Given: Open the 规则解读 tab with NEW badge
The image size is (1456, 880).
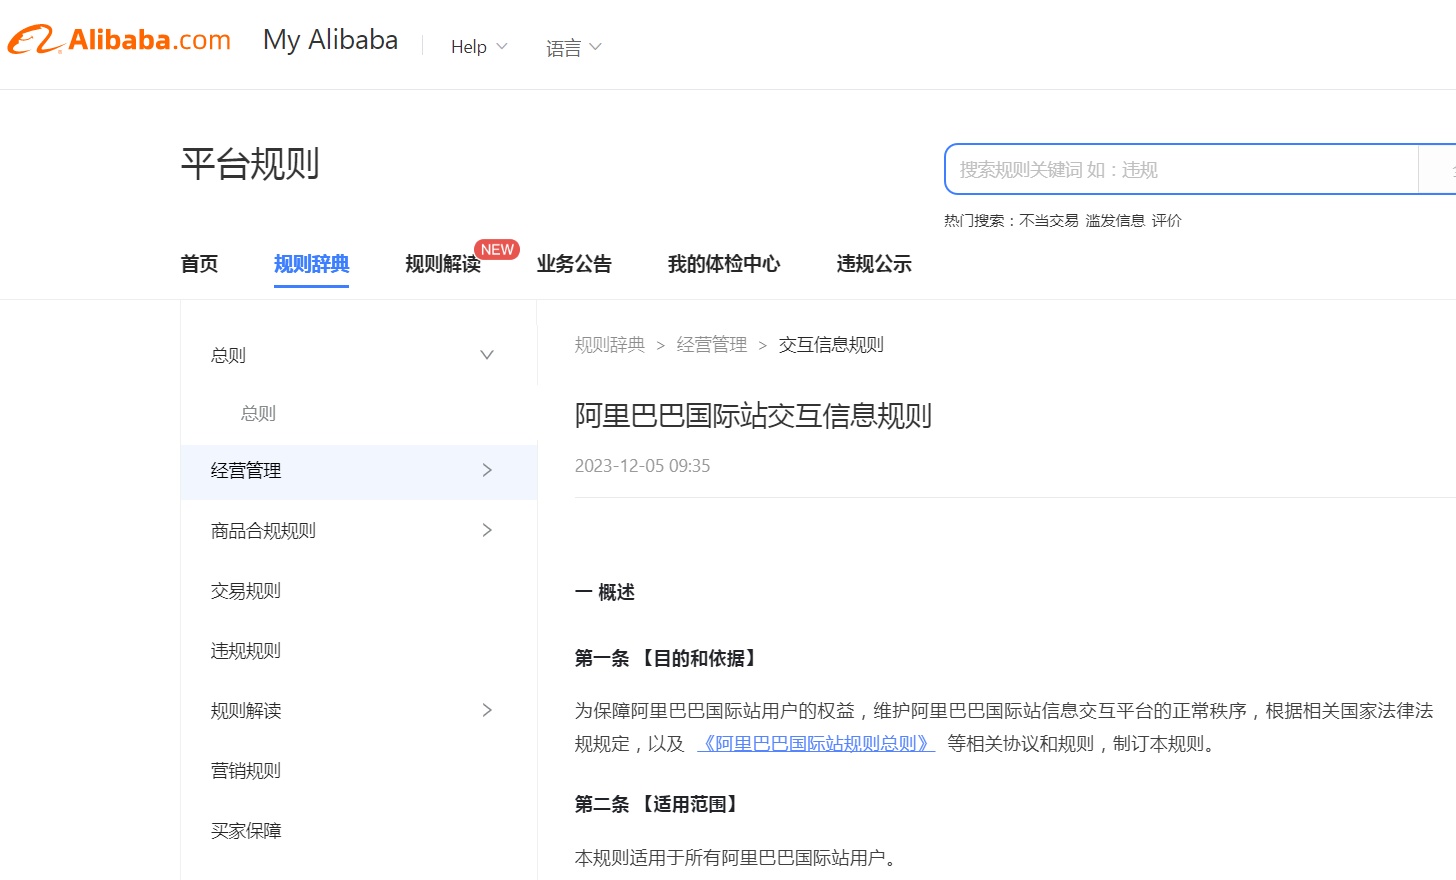Looking at the screenshot, I should (x=443, y=264).
